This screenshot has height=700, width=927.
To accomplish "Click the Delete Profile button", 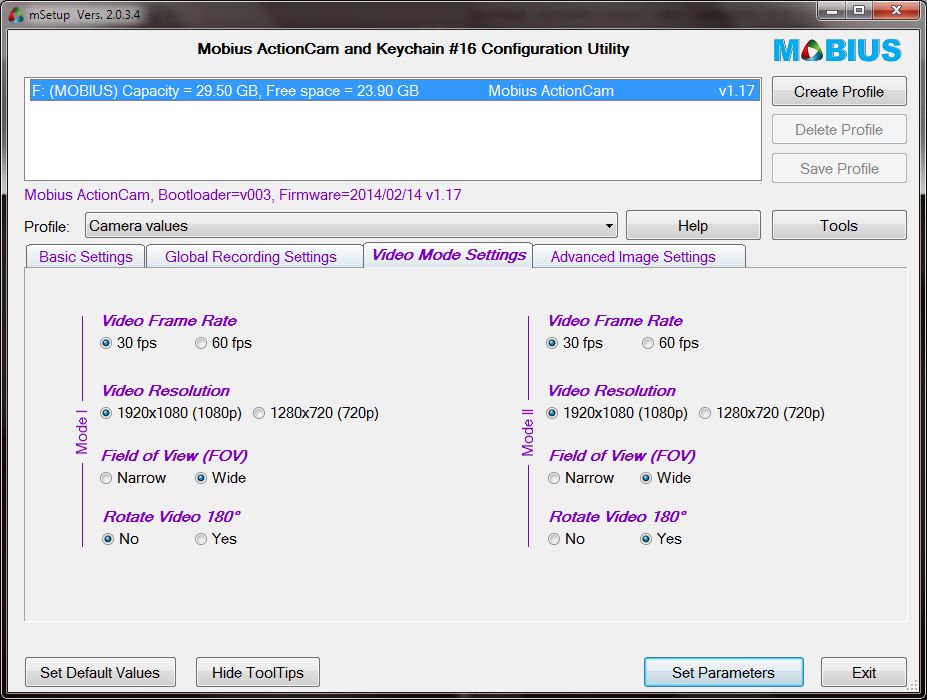I will pyautogui.click(x=839, y=129).
